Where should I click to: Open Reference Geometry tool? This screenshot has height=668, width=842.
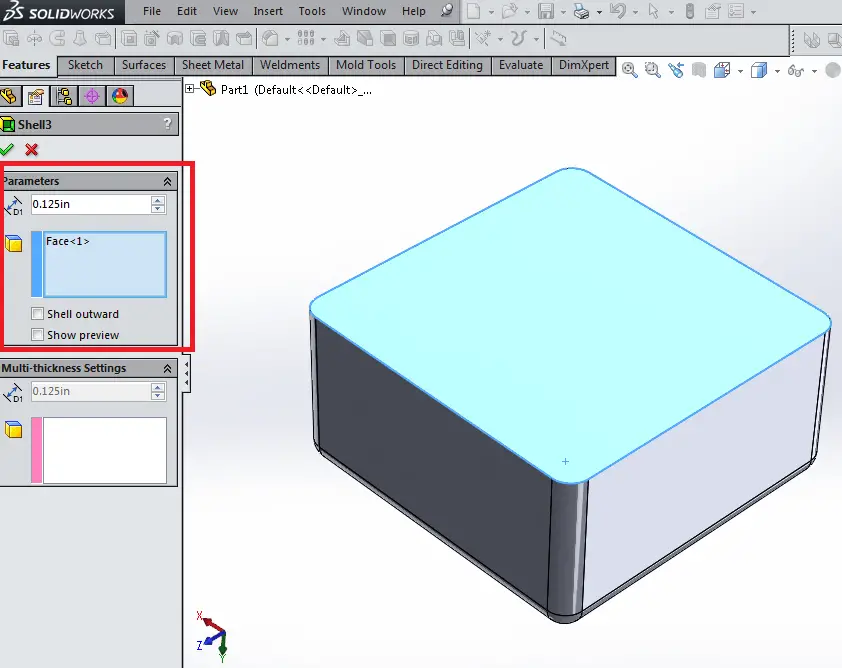click(484, 39)
